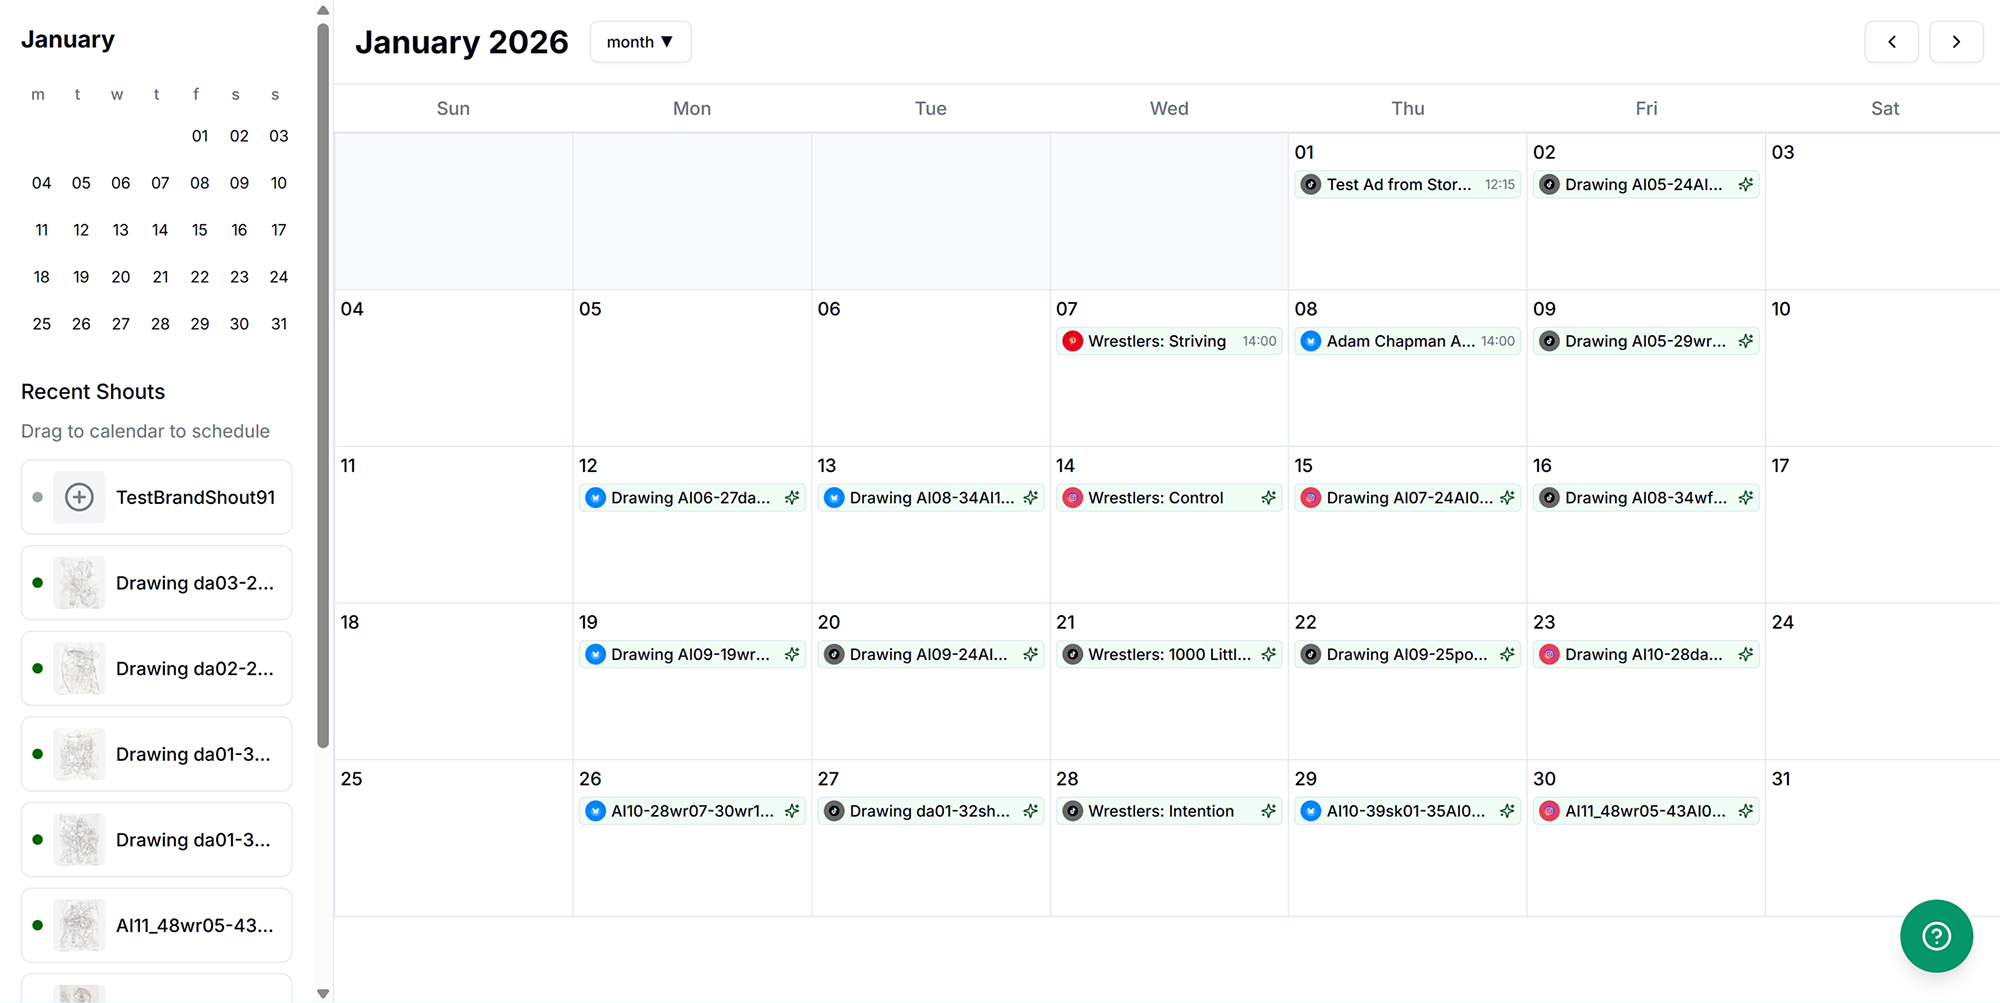Click the 25 date cell on Sunday
Screen dimensions: 2000x1003
pyautogui.click(x=453, y=838)
